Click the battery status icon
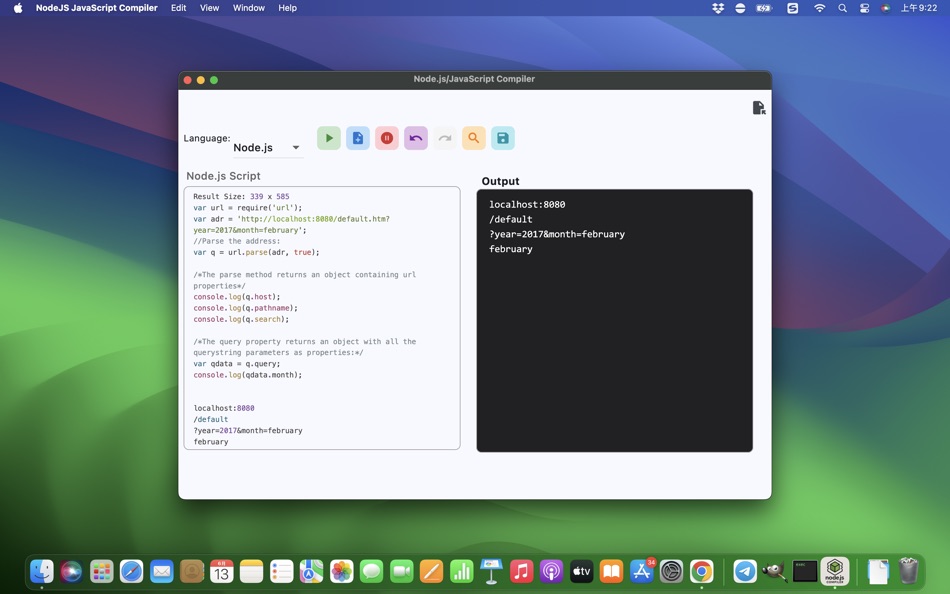This screenshot has height=594, width=950. point(764,8)
